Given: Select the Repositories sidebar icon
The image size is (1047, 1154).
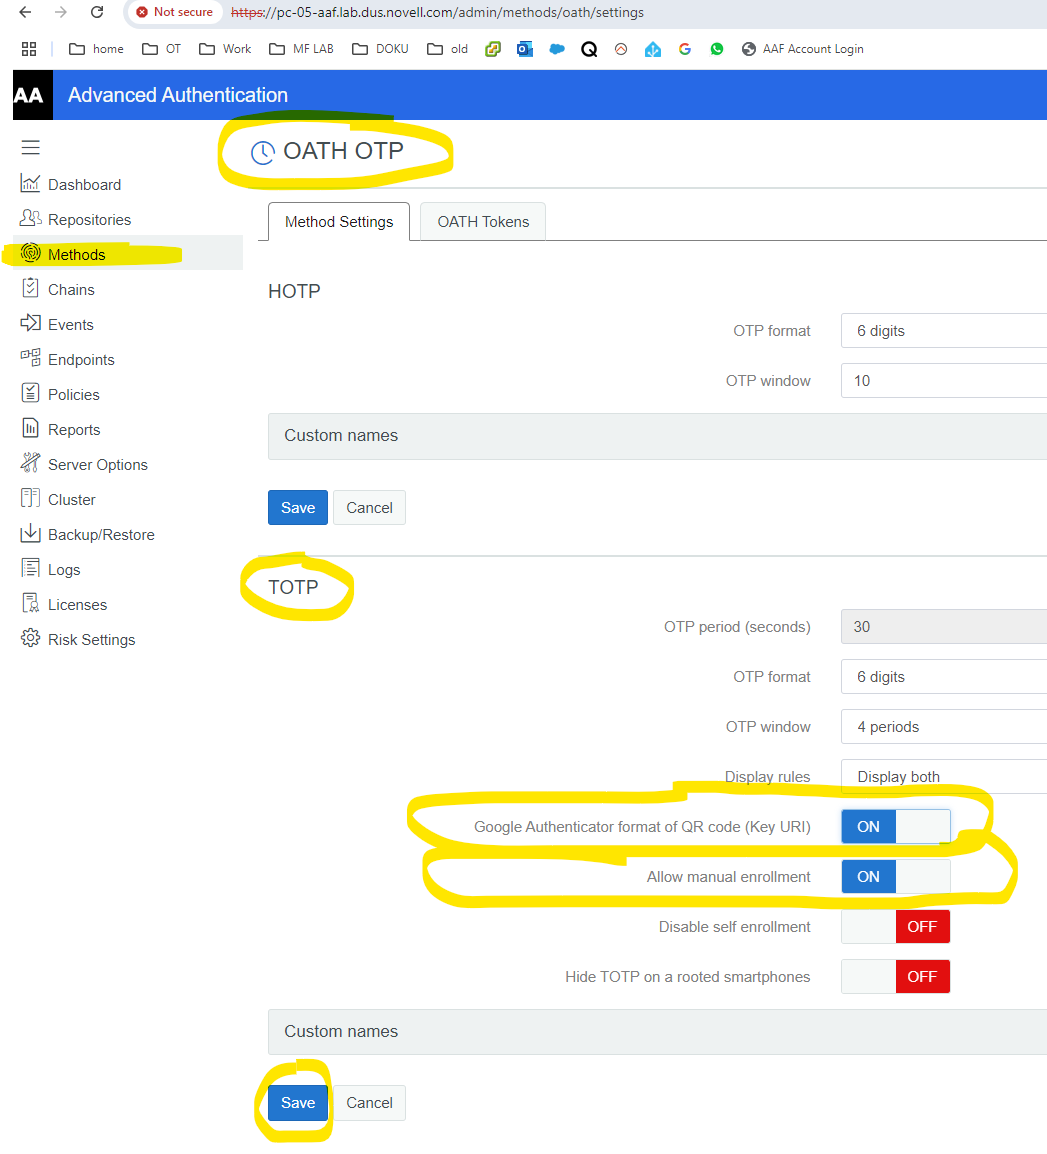Looking at the screenshot, I should pyautogui.click(x=30, y=219).
